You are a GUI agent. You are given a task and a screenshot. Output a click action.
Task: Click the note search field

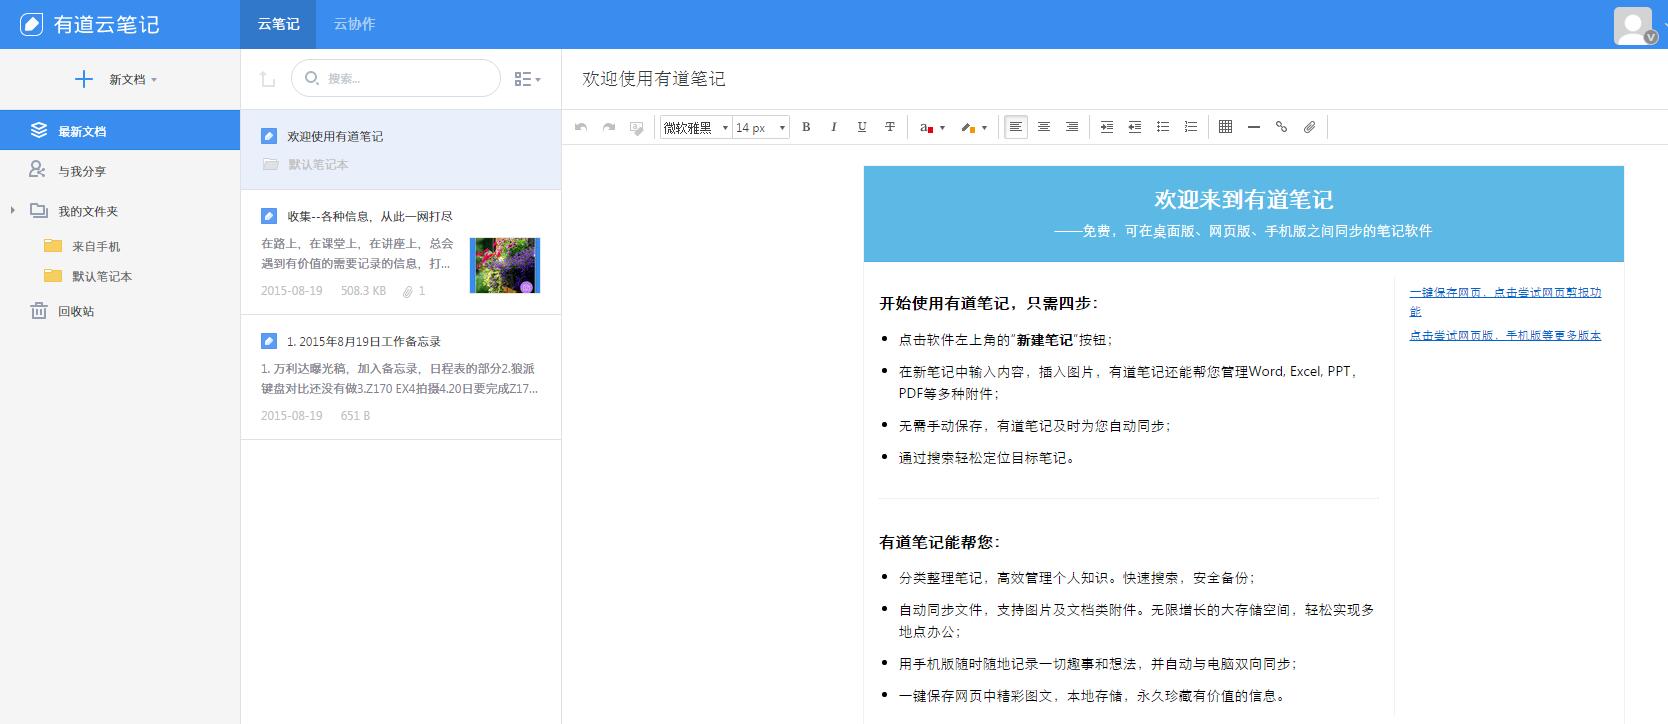click(396, 78)
